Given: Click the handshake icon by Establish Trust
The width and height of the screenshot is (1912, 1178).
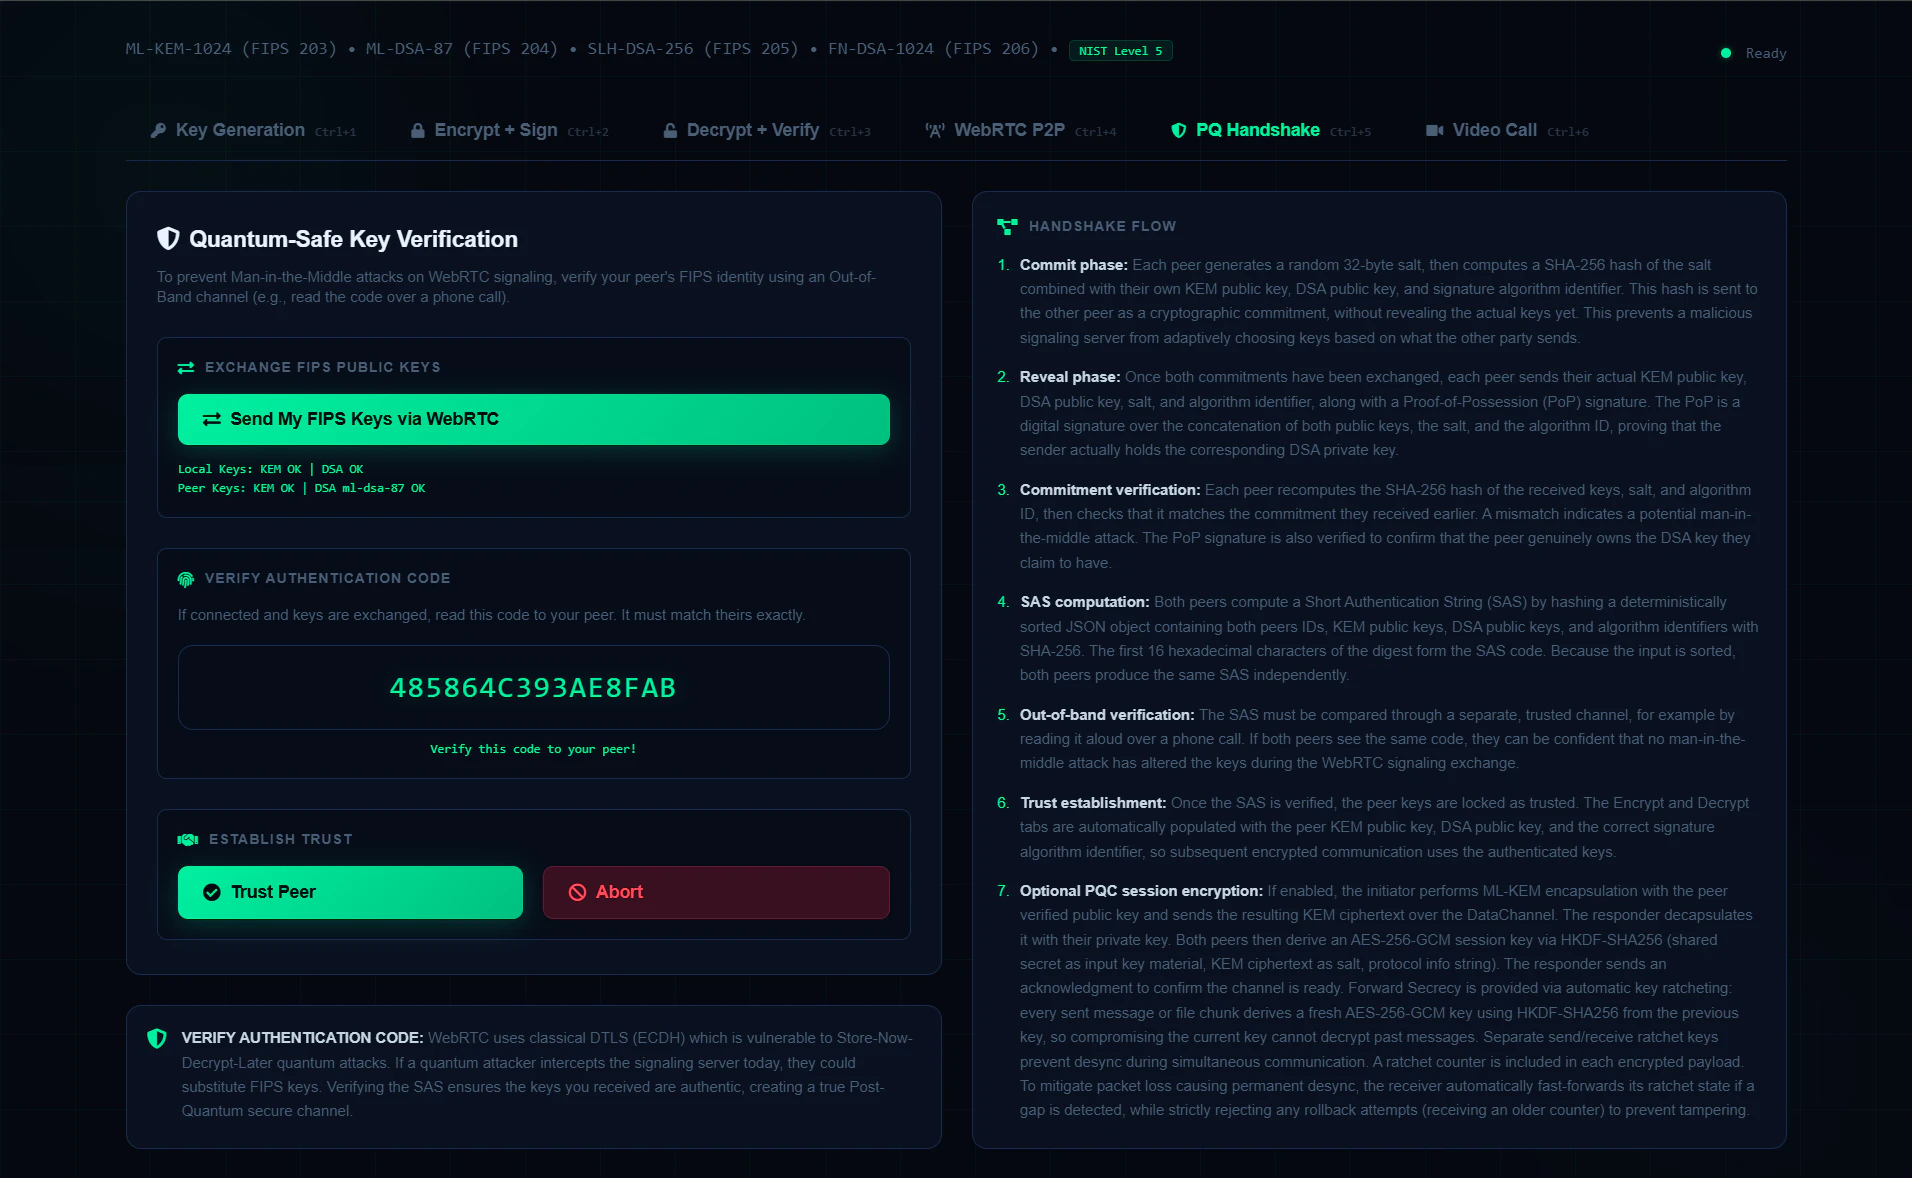Looking at the screenshot, I should [188, 839].
